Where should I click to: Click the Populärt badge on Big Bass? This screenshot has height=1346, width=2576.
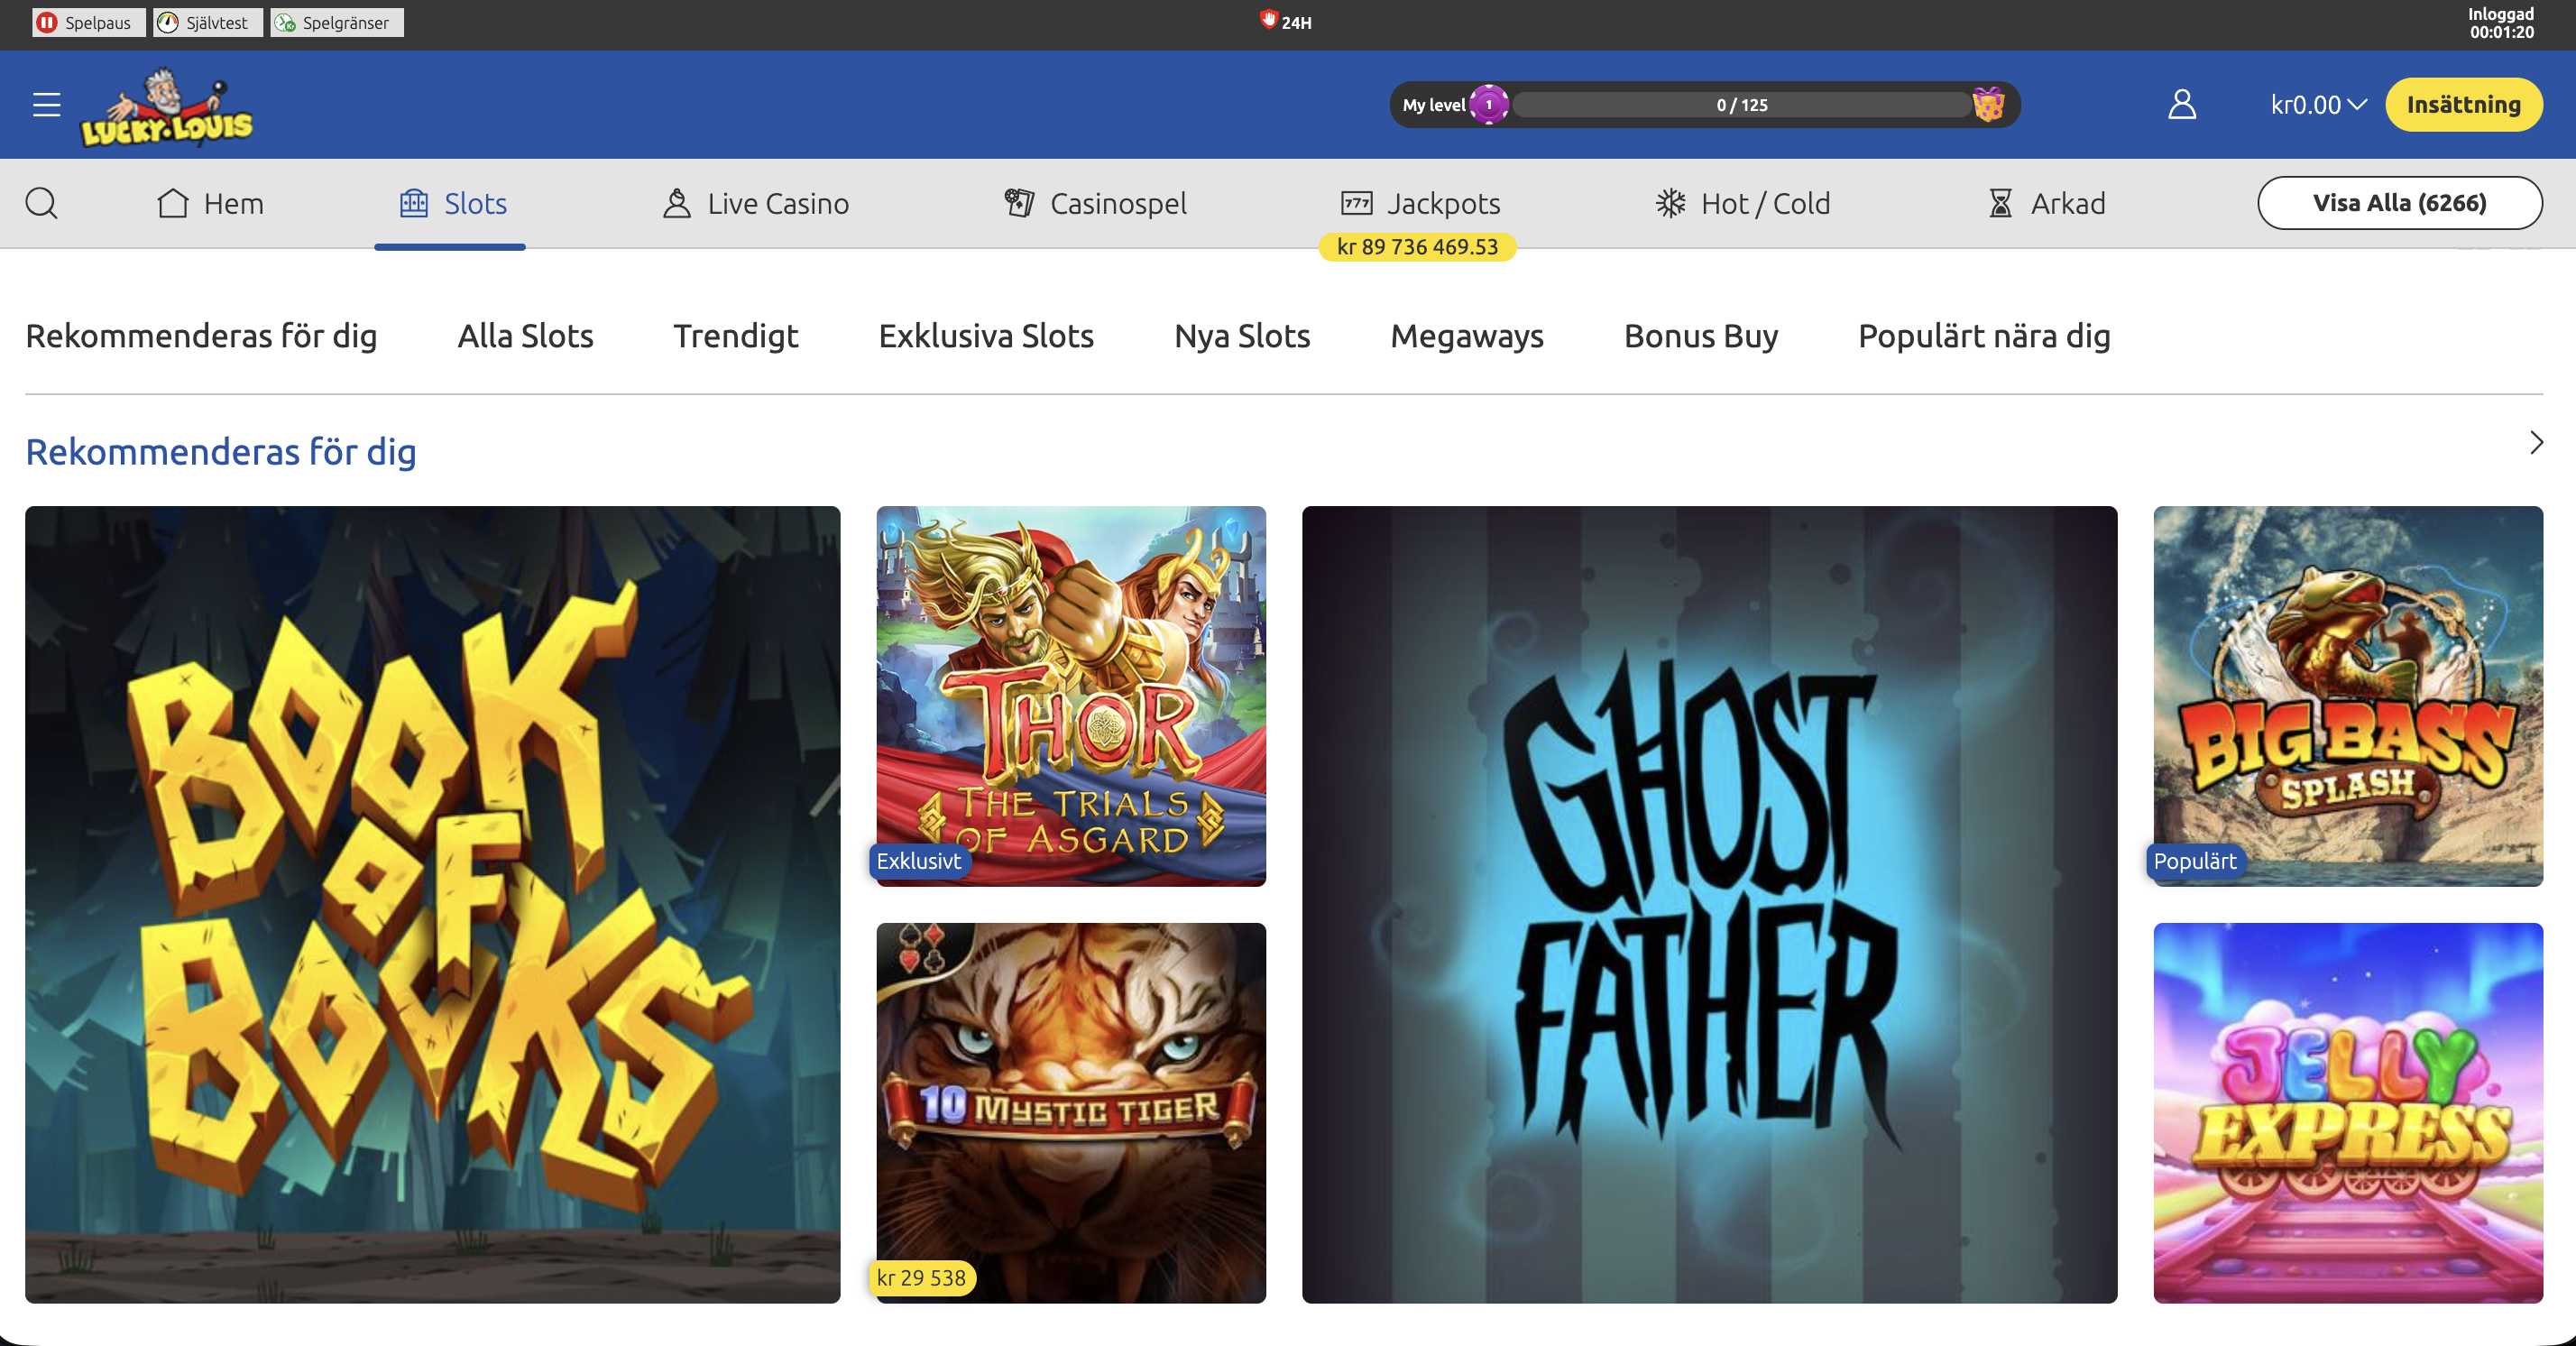(2195, 861)
